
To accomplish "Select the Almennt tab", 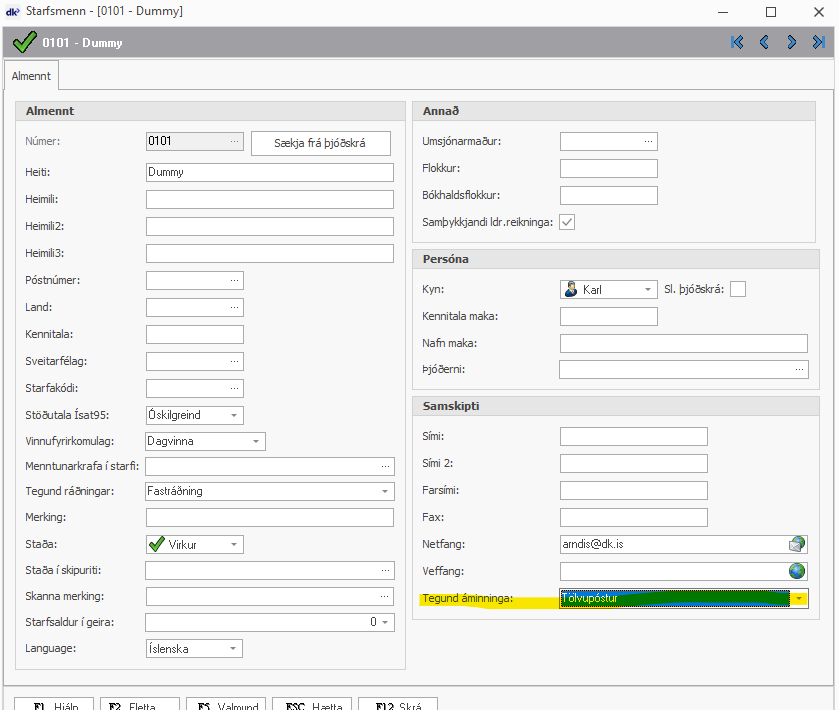I will pyautogui.click(x=30, y=76).
